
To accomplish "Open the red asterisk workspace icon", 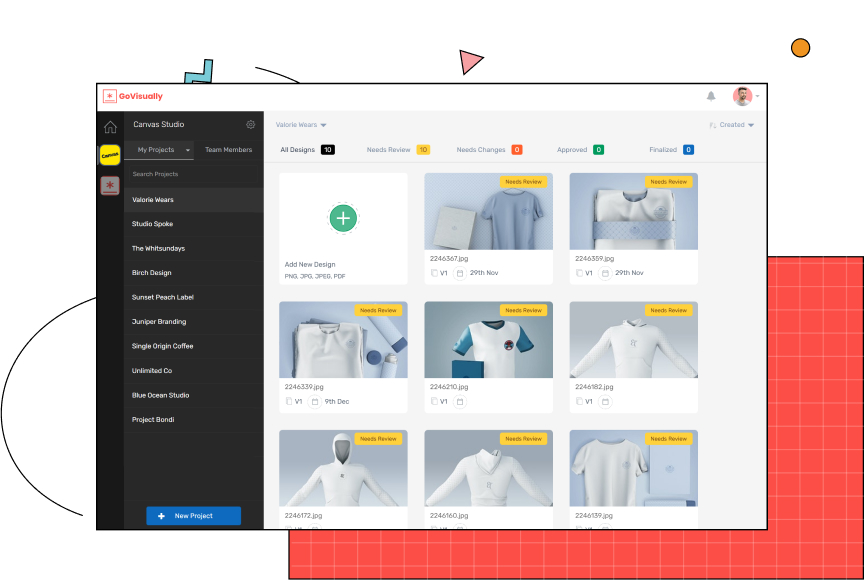I will (x=110, y=185).
